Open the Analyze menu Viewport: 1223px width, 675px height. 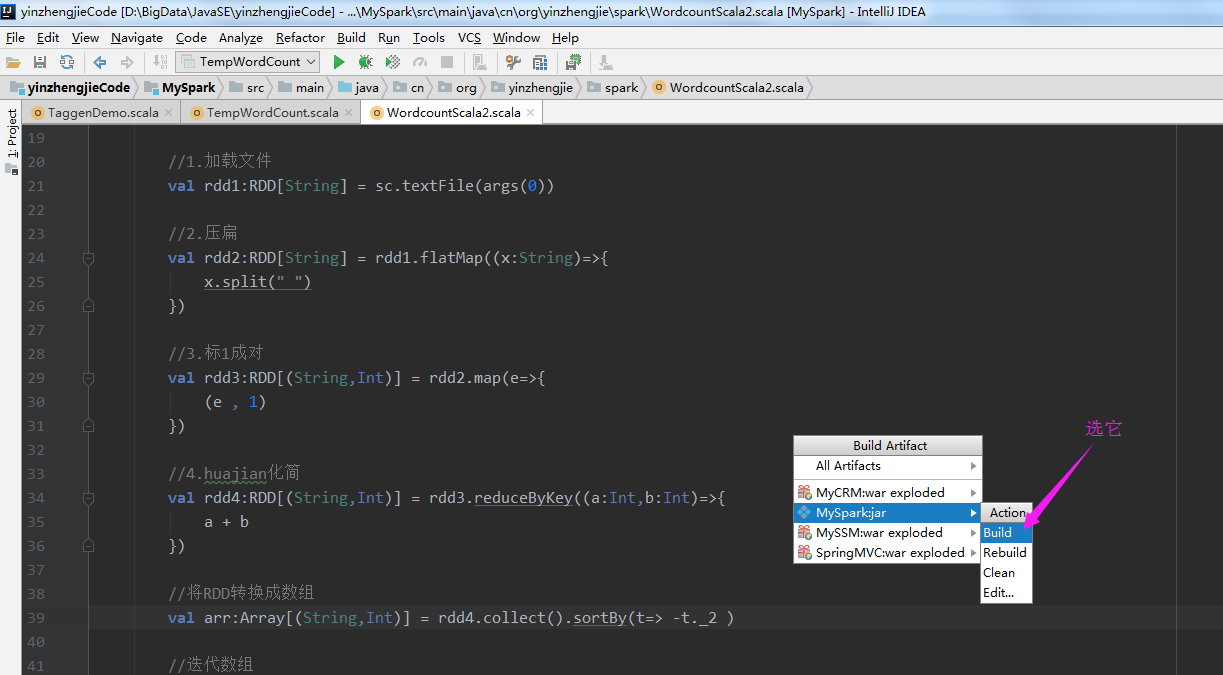241,37
